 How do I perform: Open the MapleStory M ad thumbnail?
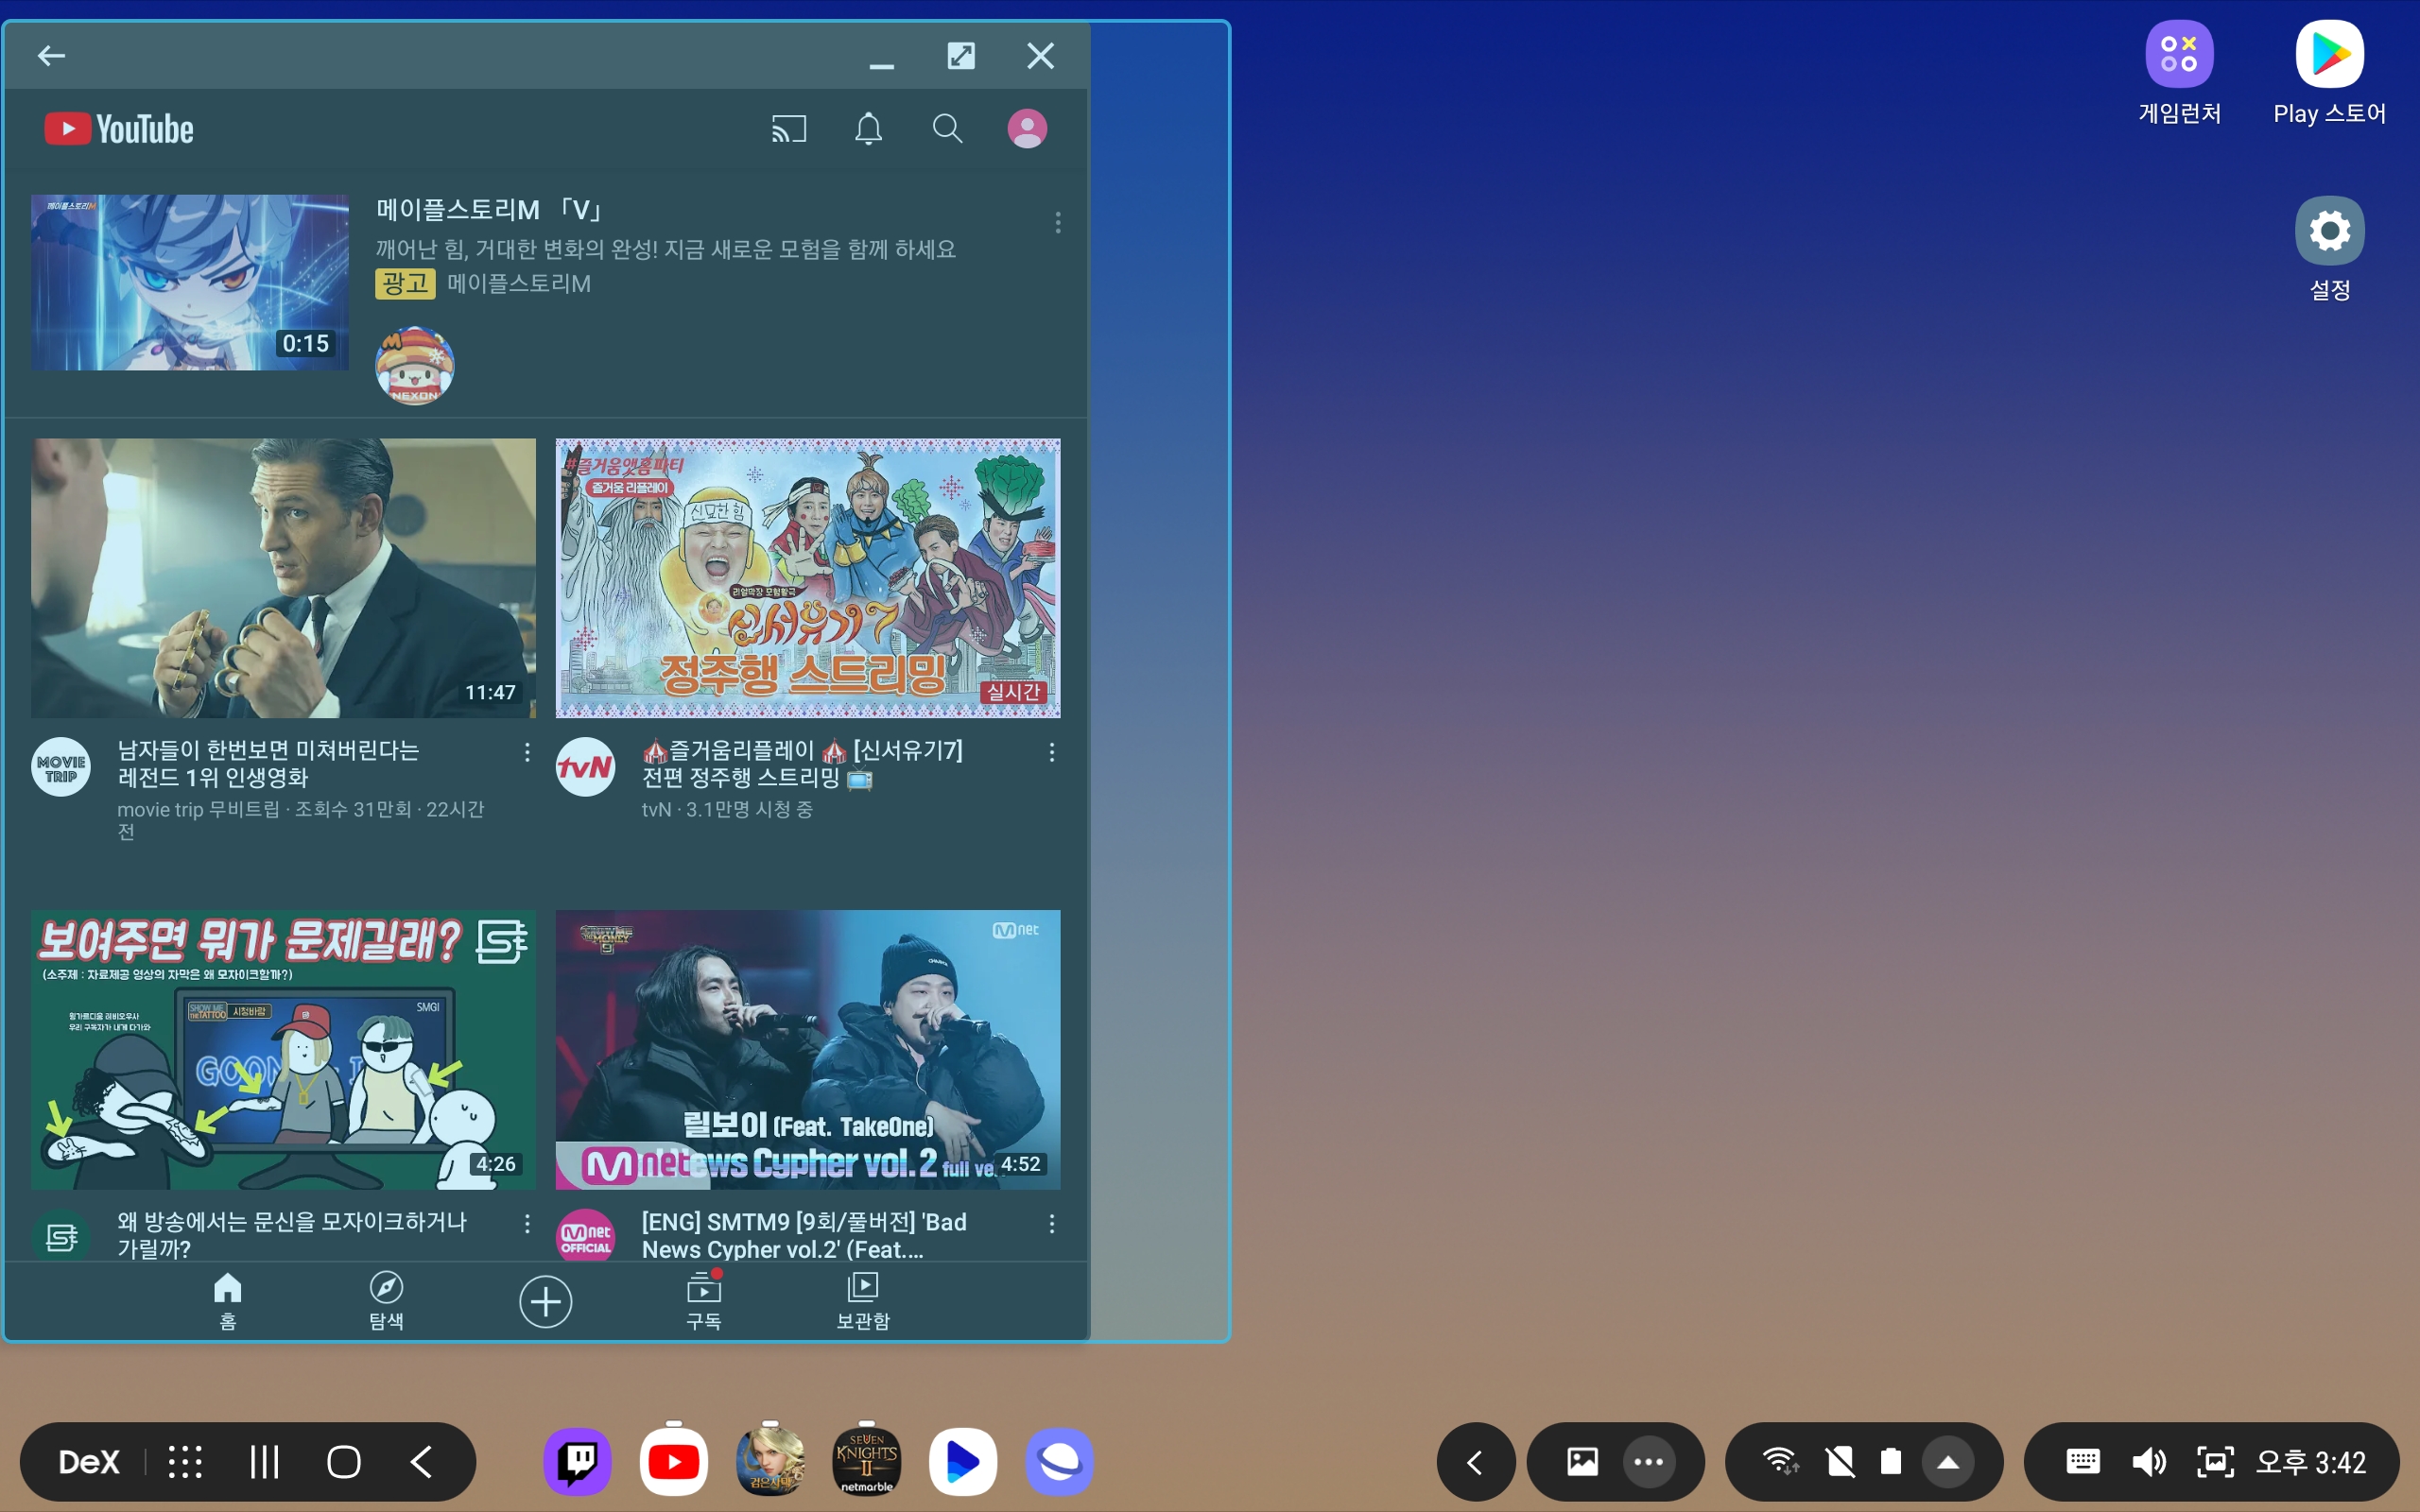pos(190,282)
